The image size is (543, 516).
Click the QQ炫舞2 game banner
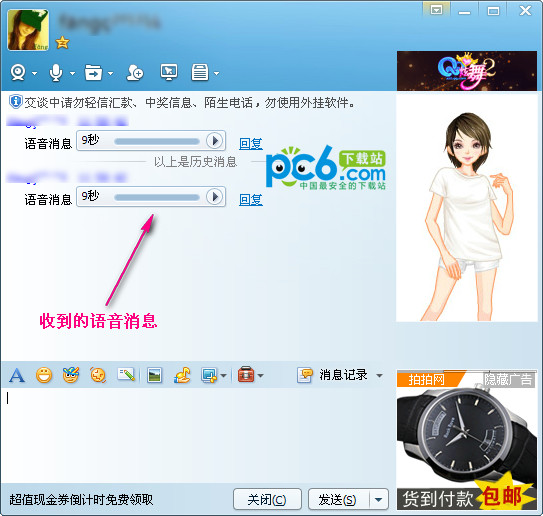click(x=467, y=71)
